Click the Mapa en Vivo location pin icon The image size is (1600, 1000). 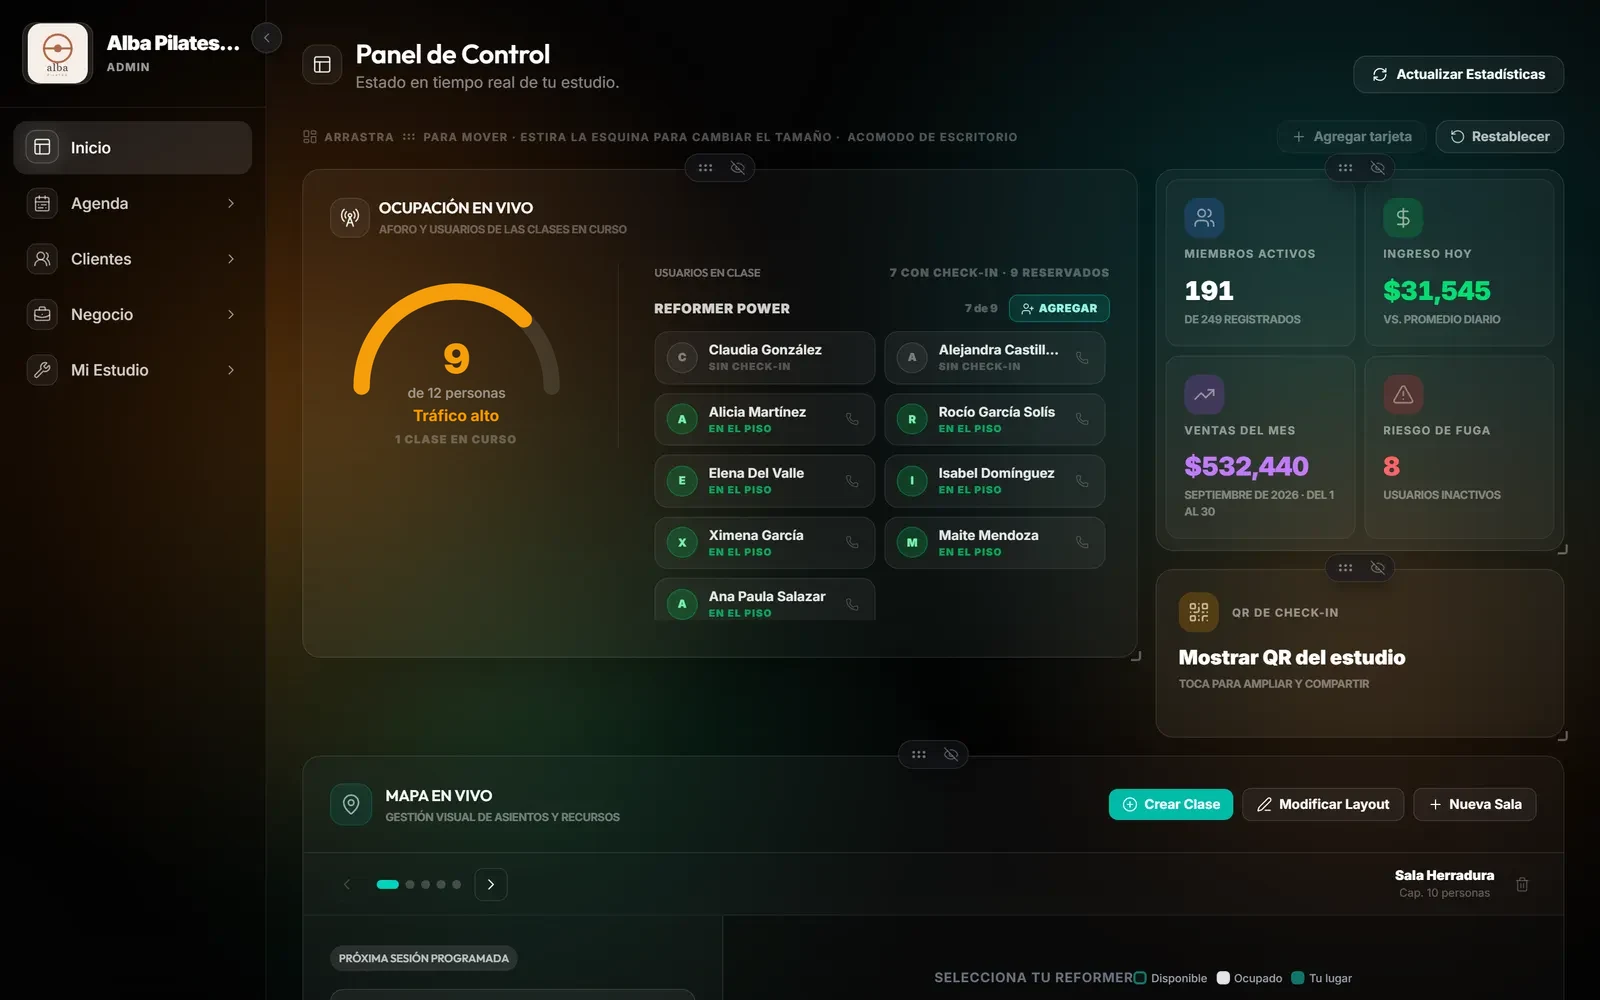tap(351, 804)
